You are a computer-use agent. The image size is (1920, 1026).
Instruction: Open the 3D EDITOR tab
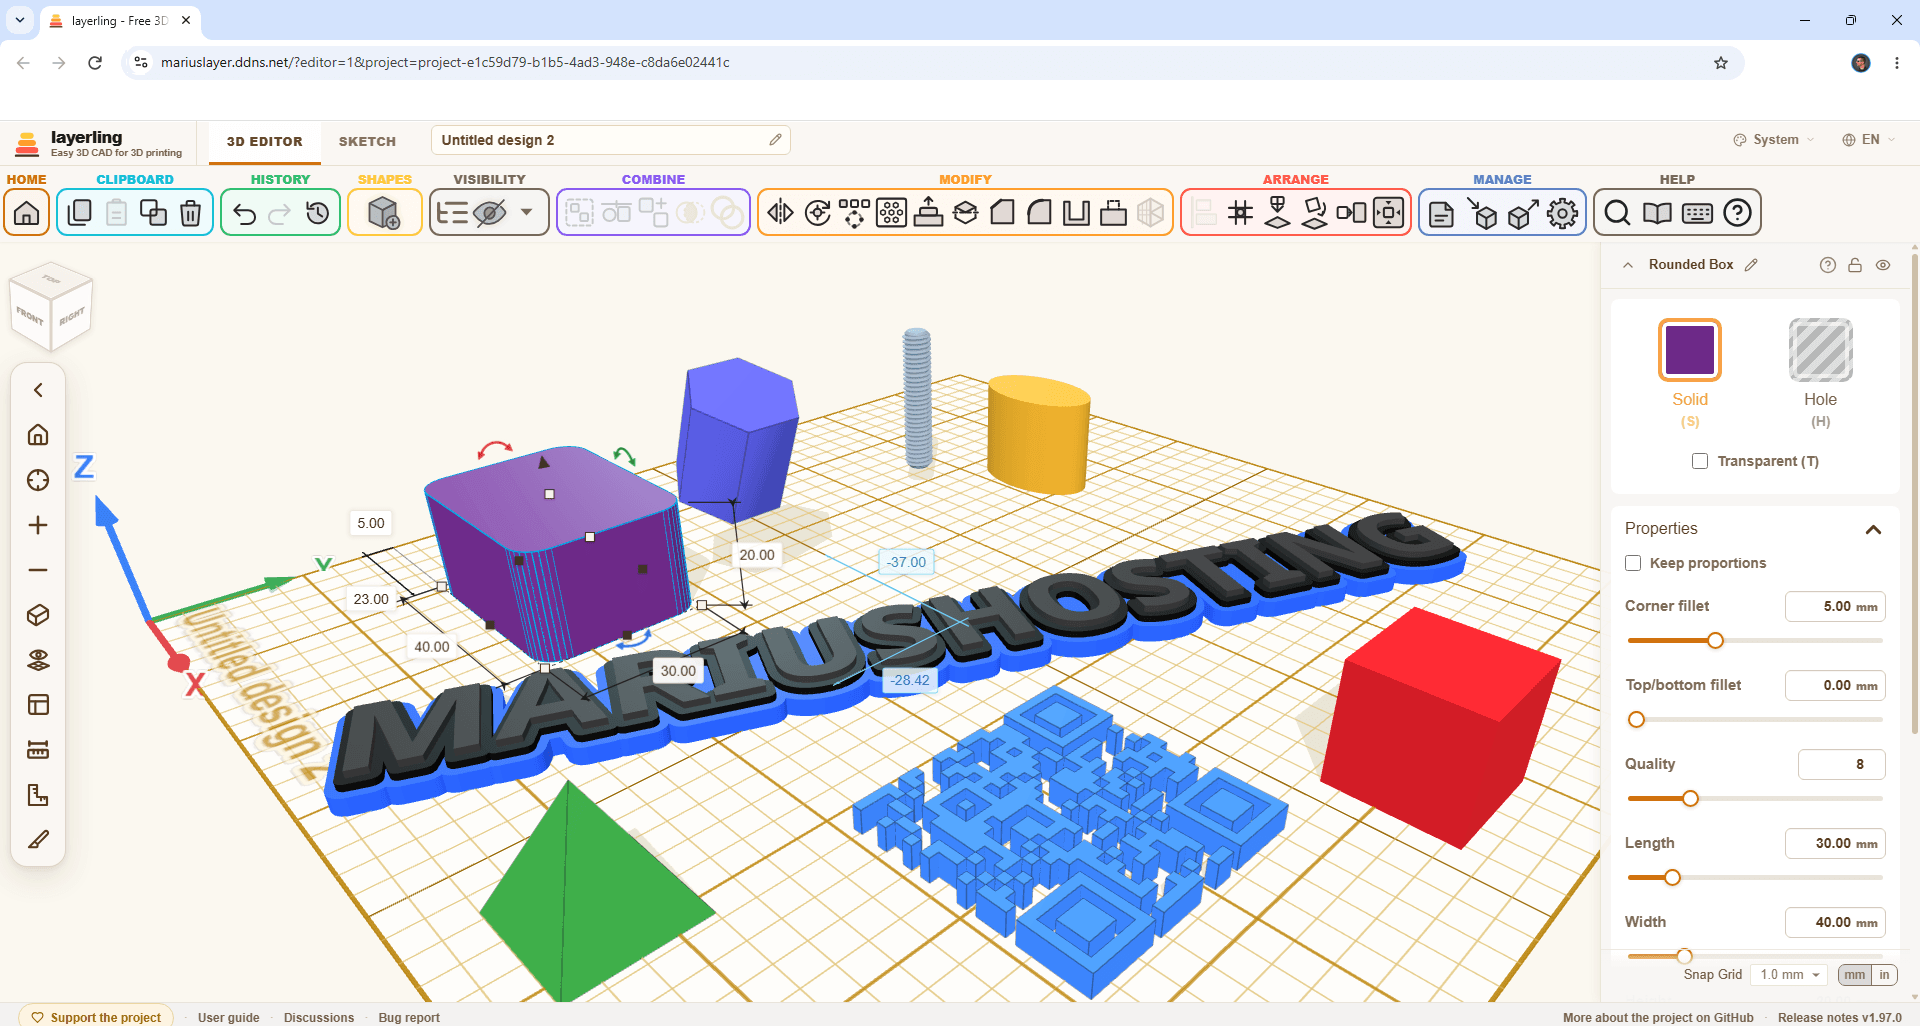click(x=264, y=142)
